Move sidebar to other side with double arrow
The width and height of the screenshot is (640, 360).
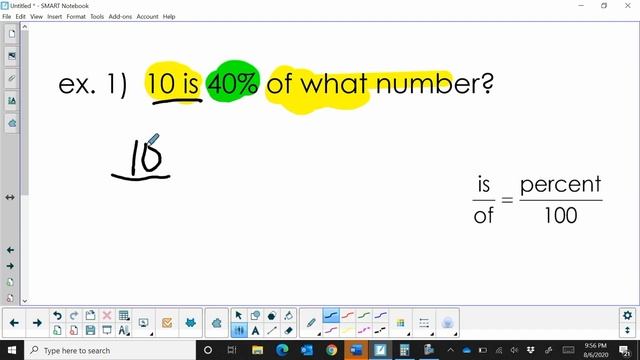tap(10, 197)
